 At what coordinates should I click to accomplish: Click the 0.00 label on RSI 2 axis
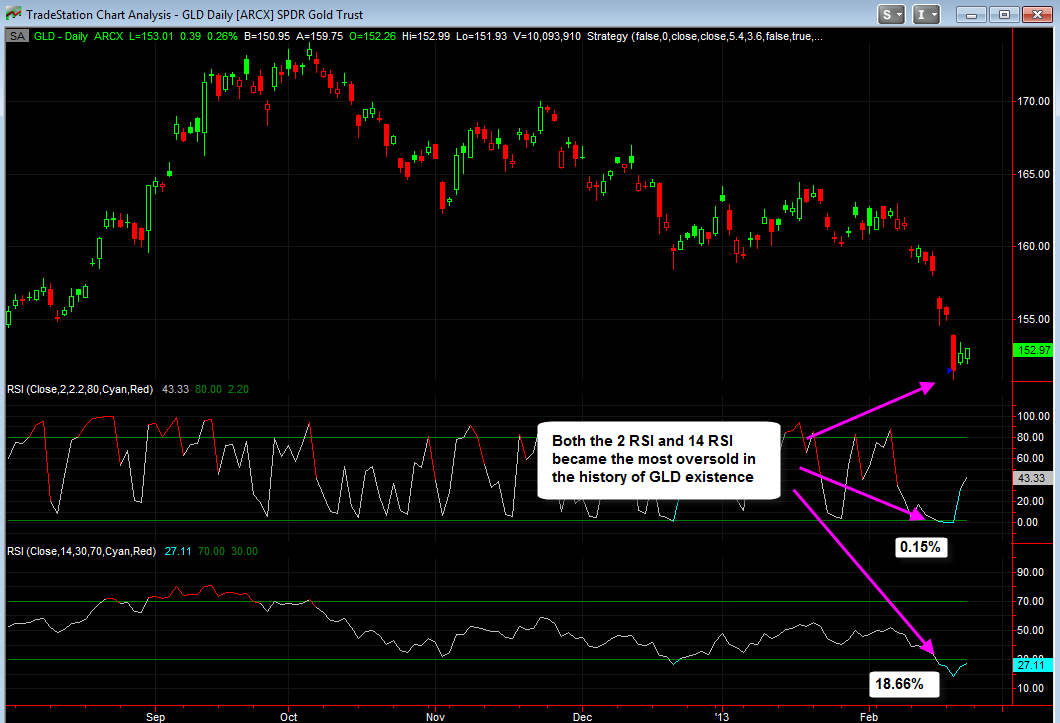pyautogui.click(x=1028, y=522)
